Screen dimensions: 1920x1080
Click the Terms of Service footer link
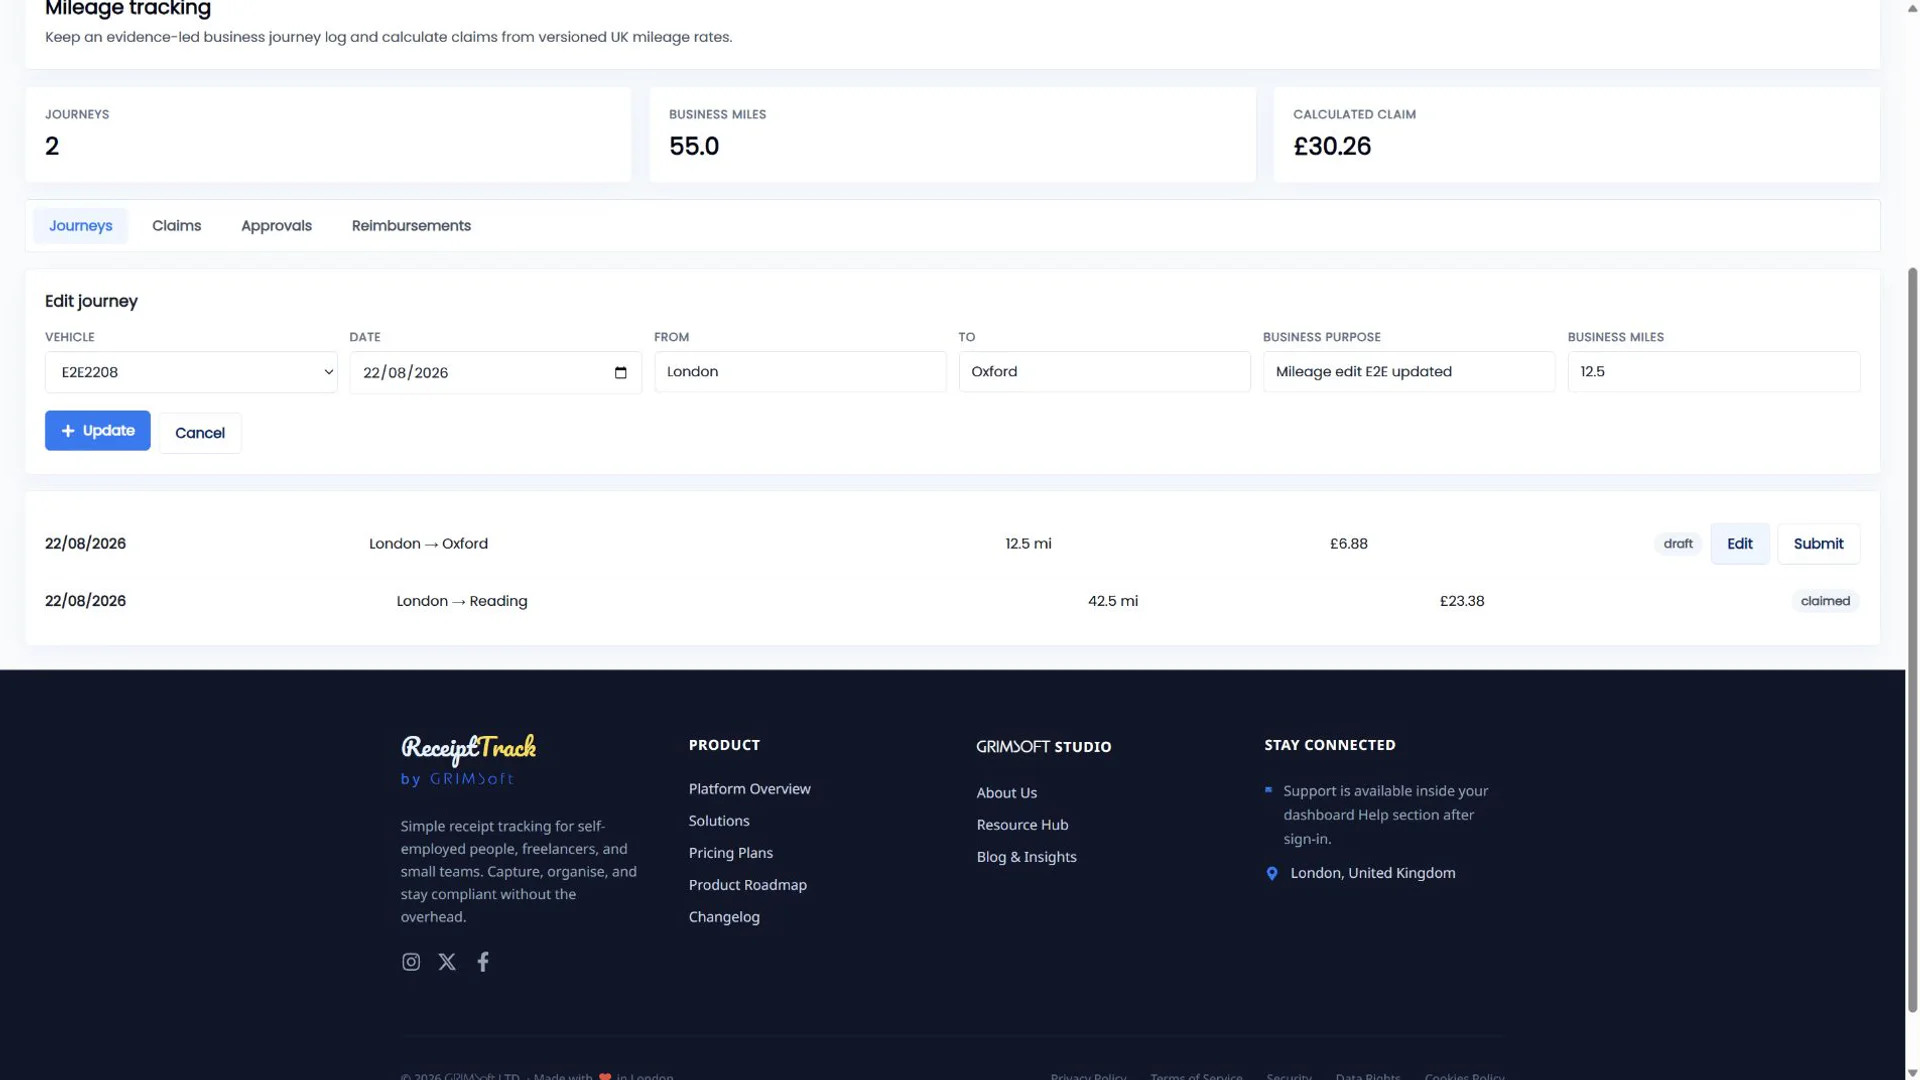(x=1196, y=1075)
